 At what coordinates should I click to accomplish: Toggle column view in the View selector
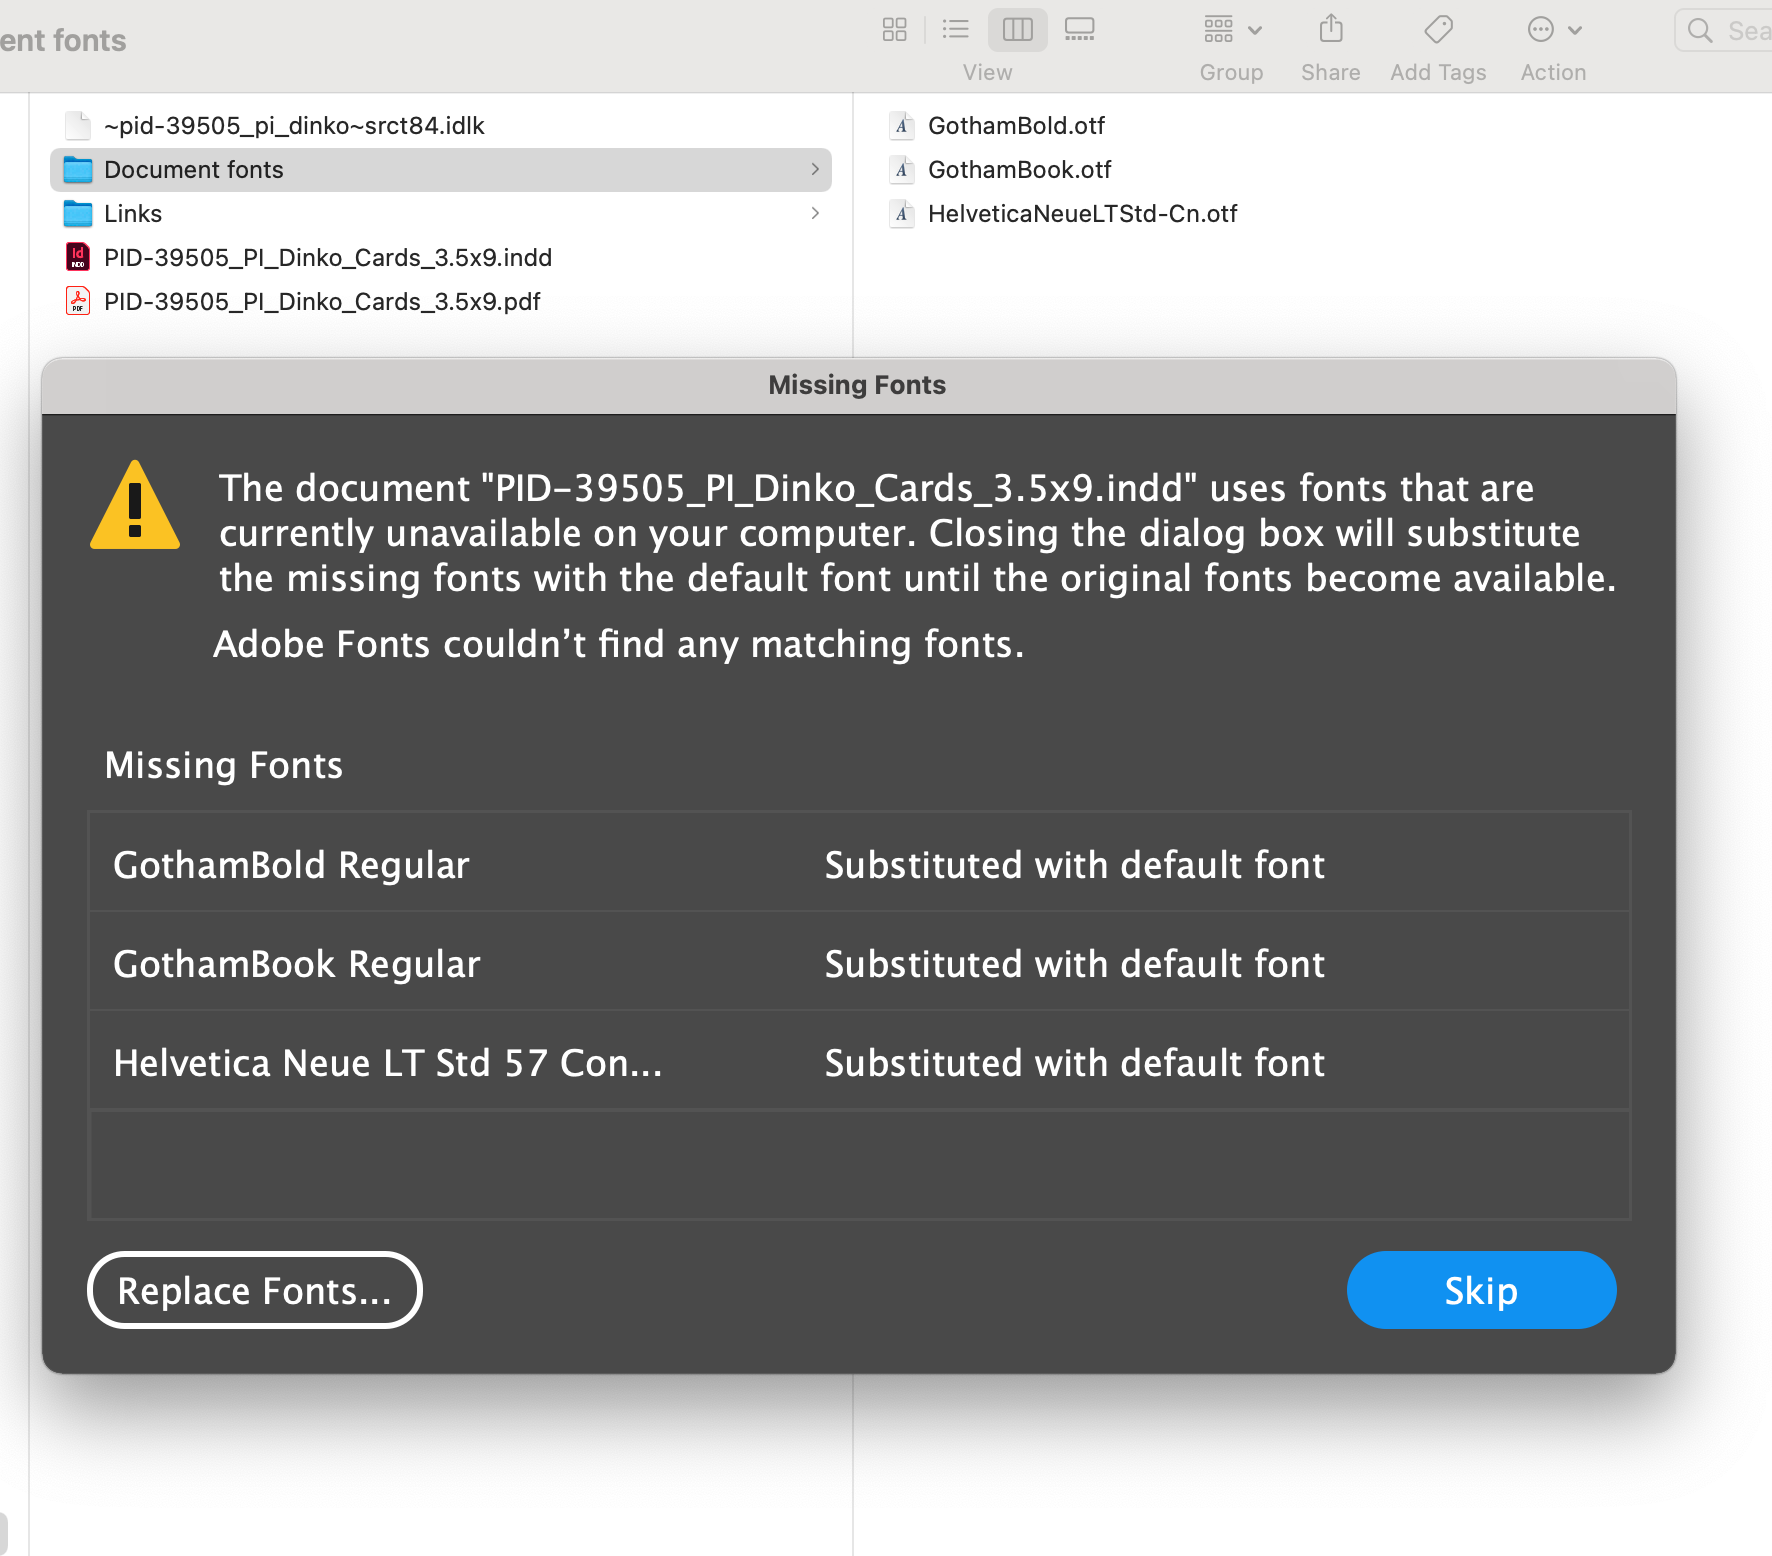pyautogui.click(x=1017, y=29)
